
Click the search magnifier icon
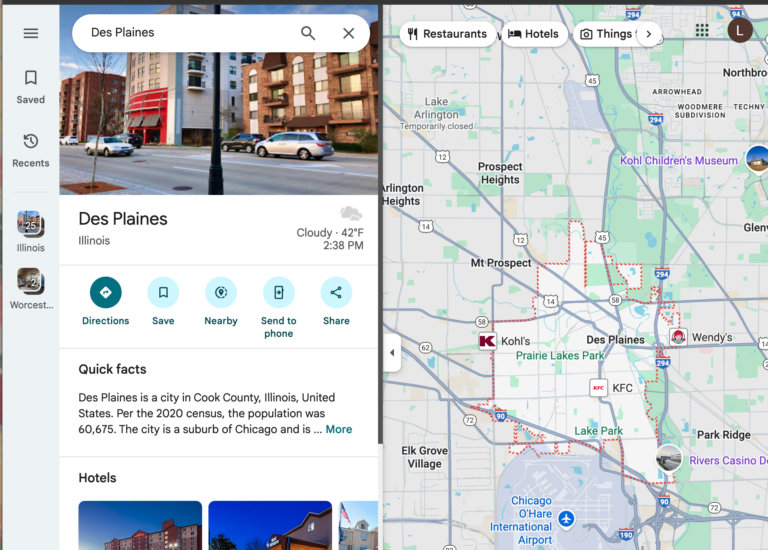(308, 33)
